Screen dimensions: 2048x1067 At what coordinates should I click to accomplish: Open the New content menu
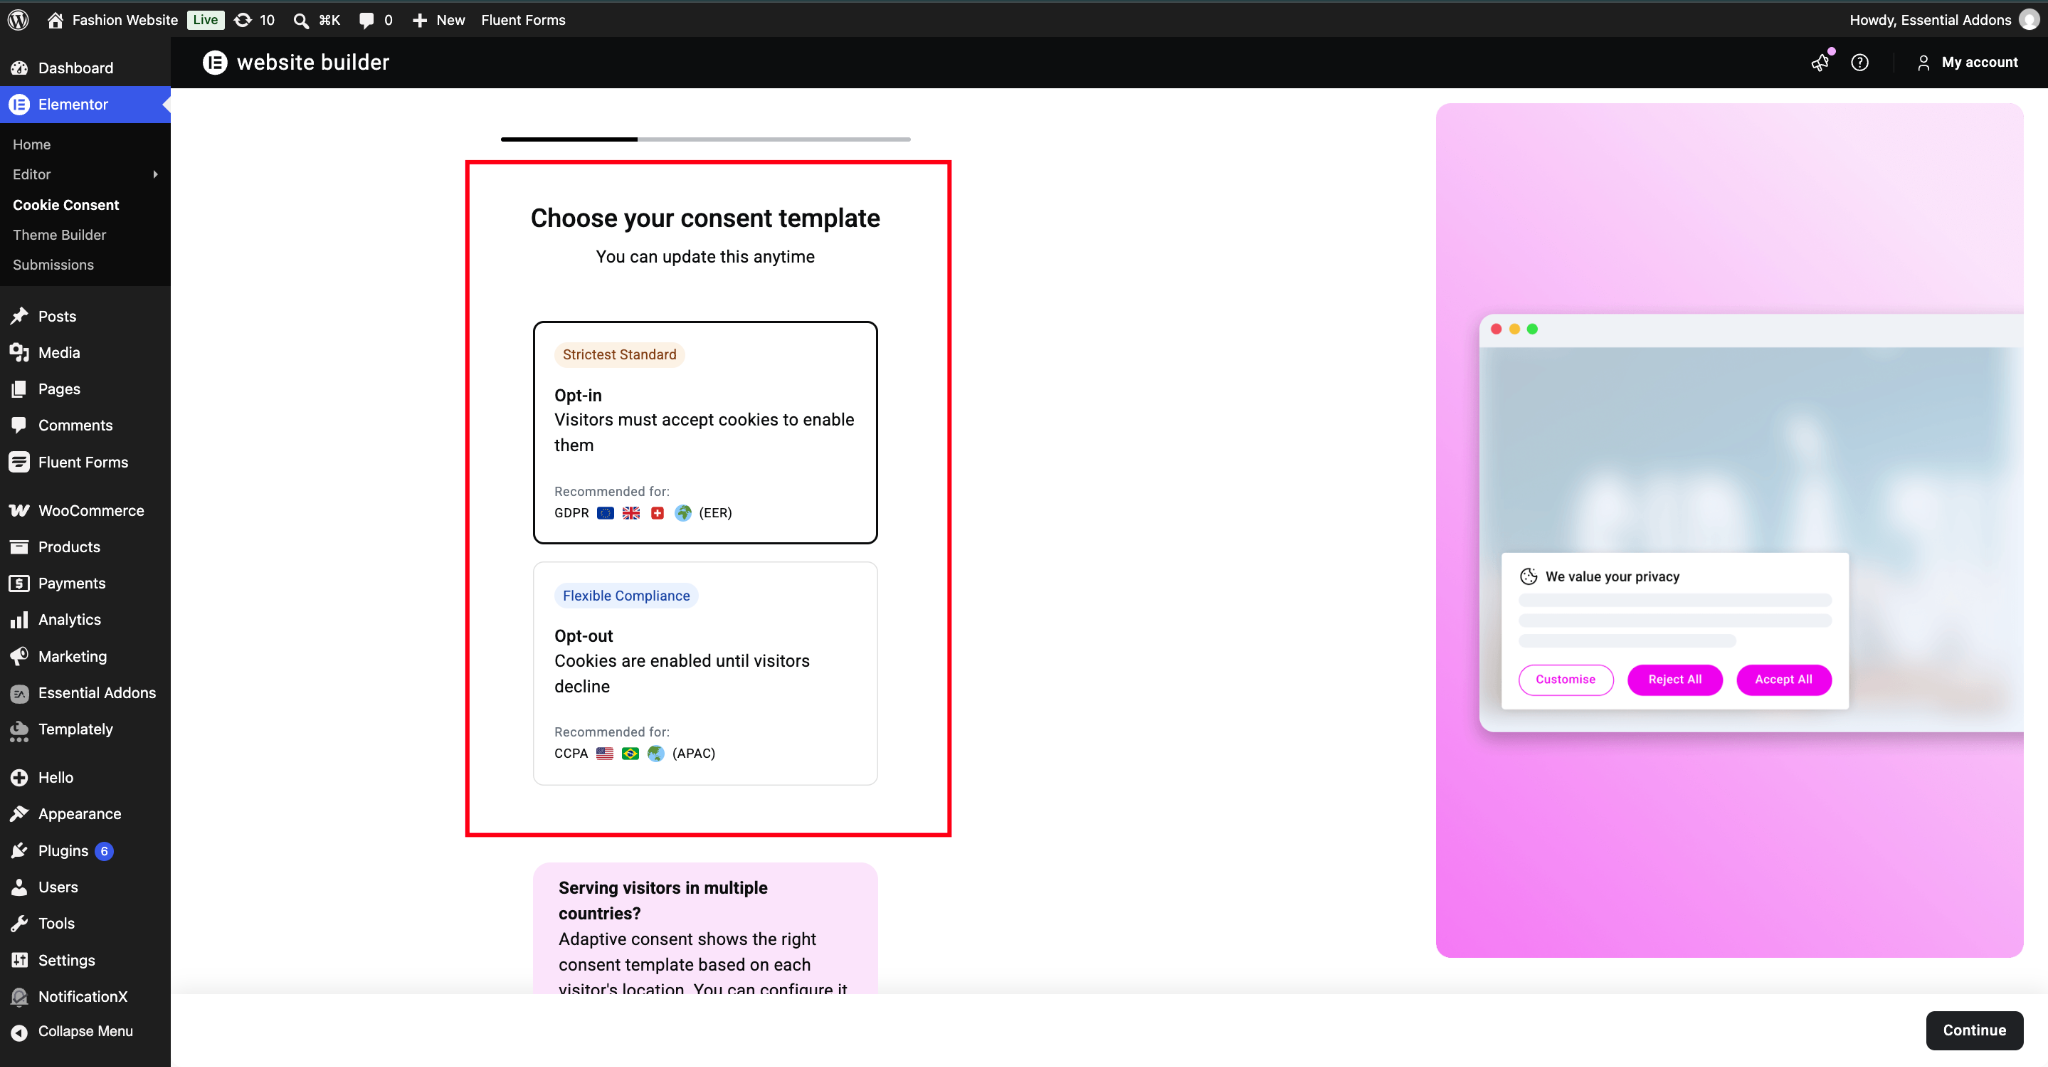pyautogui.click(x=438, y=19)
